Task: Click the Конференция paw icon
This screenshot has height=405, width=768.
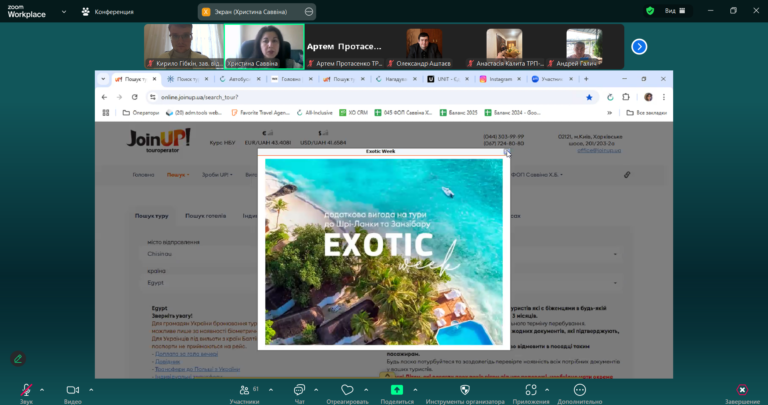Action: (x=86, y=11)
